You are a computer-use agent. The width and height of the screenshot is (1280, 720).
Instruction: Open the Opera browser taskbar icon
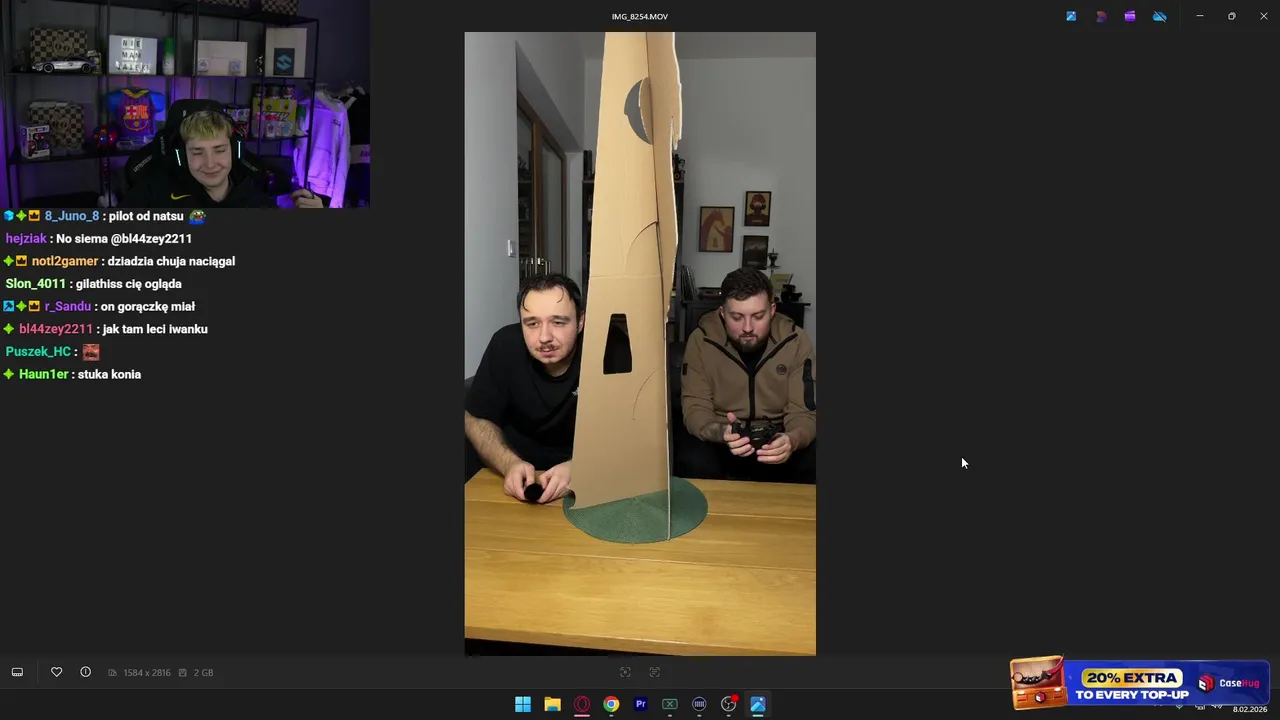point(582,704)
